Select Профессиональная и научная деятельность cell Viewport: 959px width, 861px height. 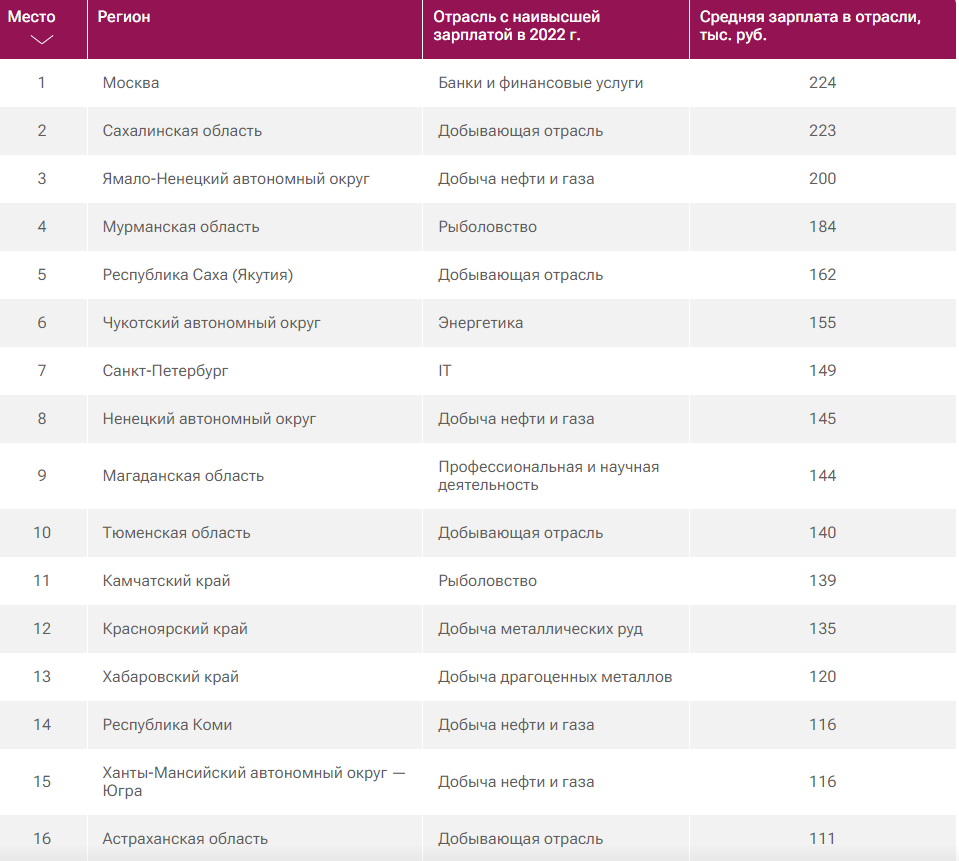548,476
